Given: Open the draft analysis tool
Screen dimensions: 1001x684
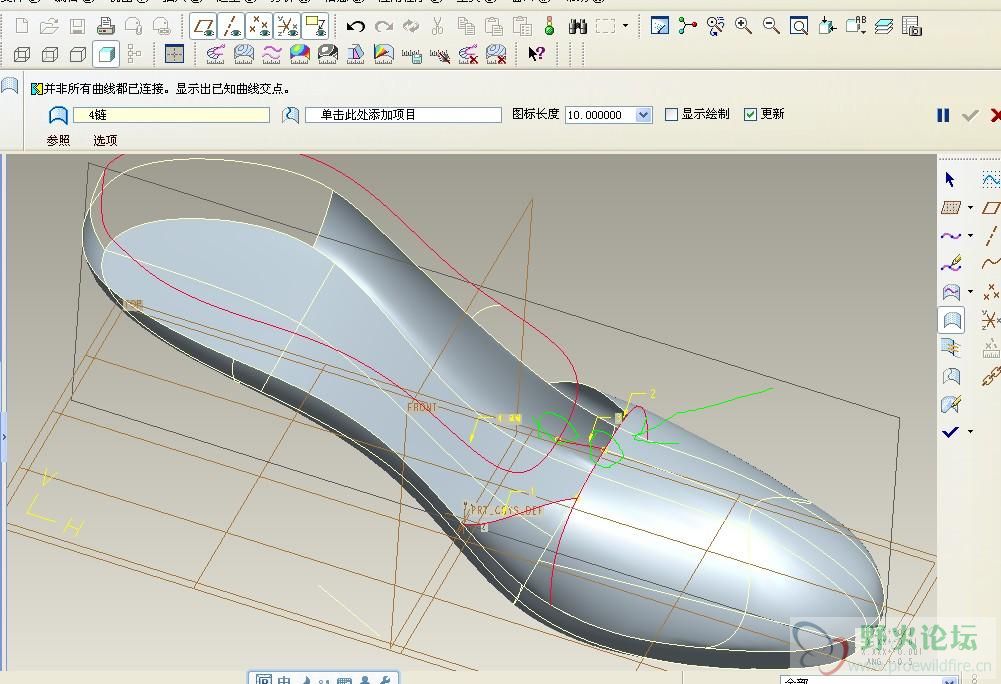Looking at the screenshot, I should tap(356, 54).
